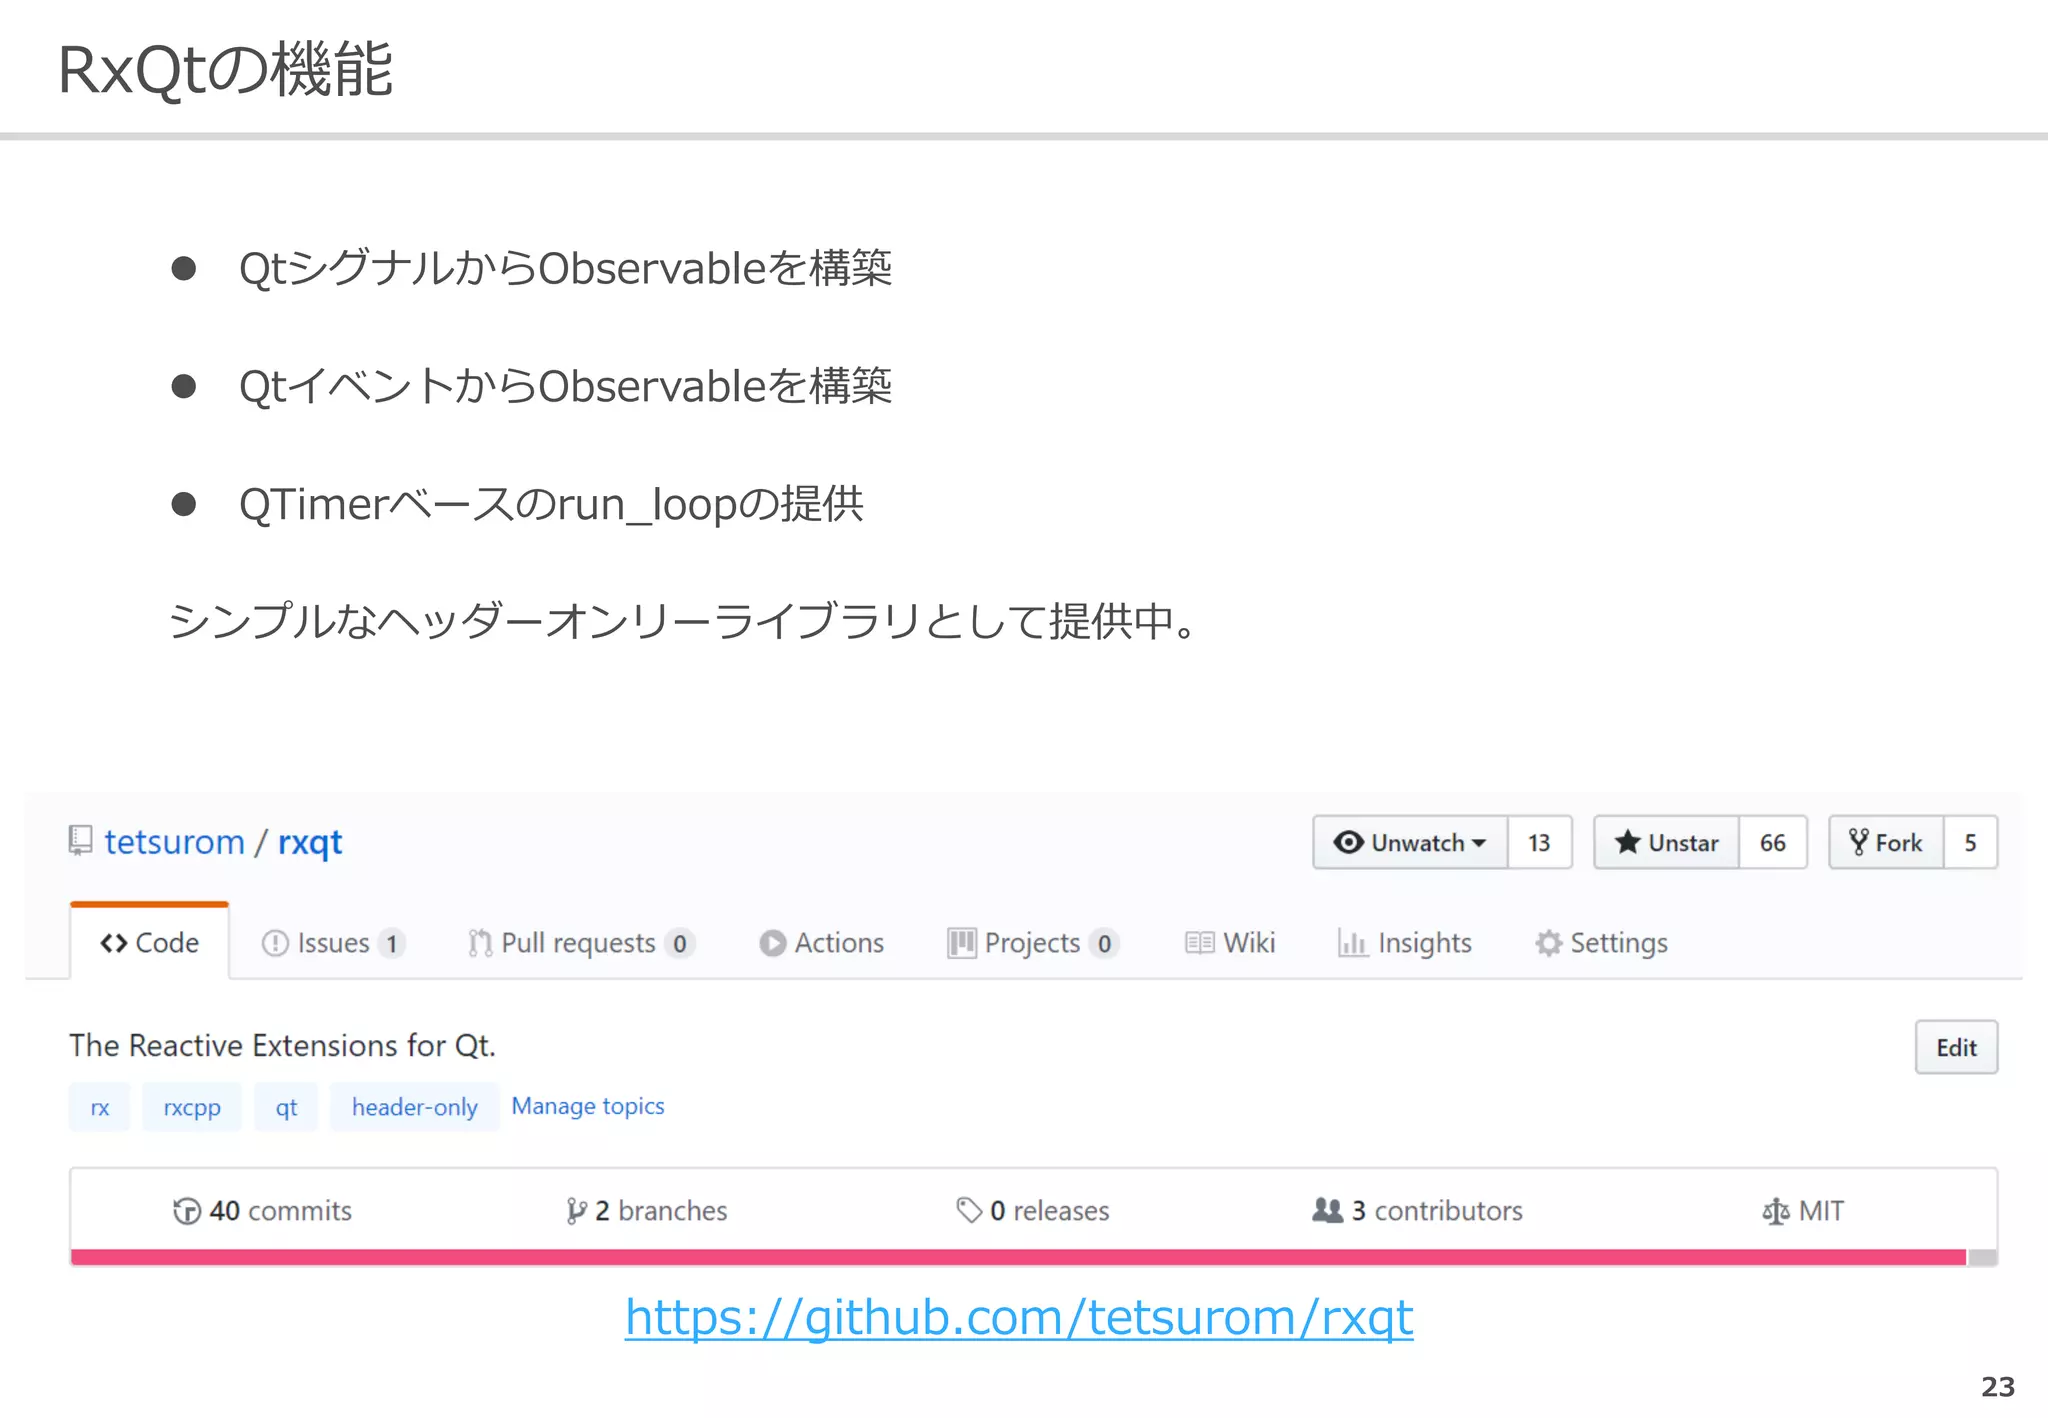Click the Actions play icon
2048x1418 pixels.
click(x=772, y=943)
